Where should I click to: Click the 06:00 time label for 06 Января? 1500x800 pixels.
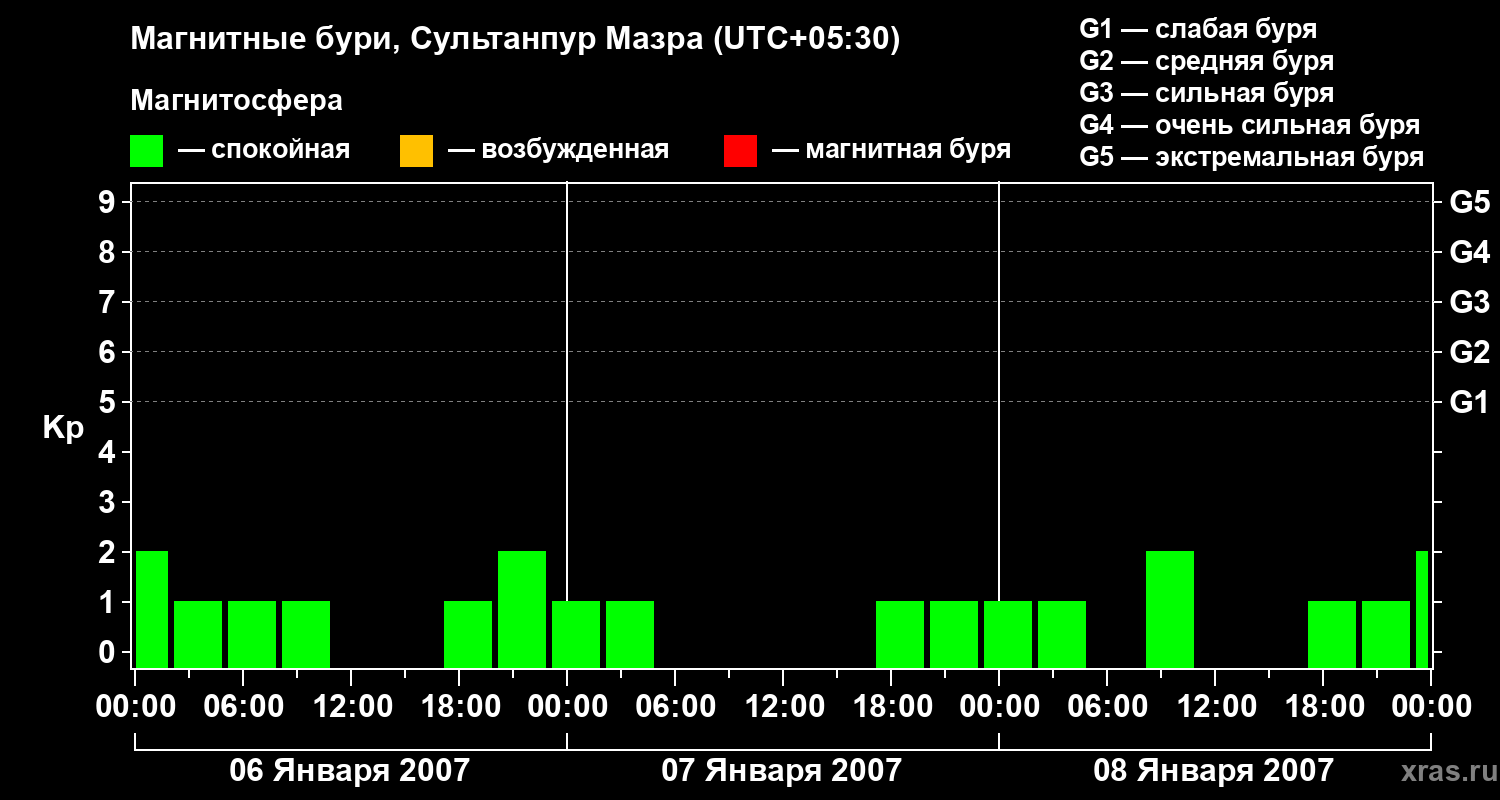point(243,707)
